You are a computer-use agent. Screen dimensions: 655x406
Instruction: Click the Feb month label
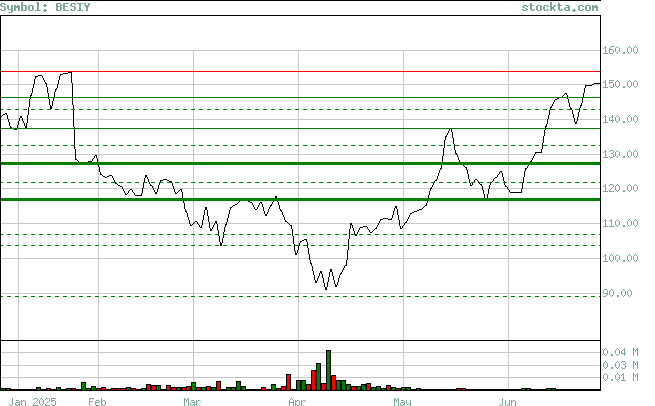tap(97, 401)
